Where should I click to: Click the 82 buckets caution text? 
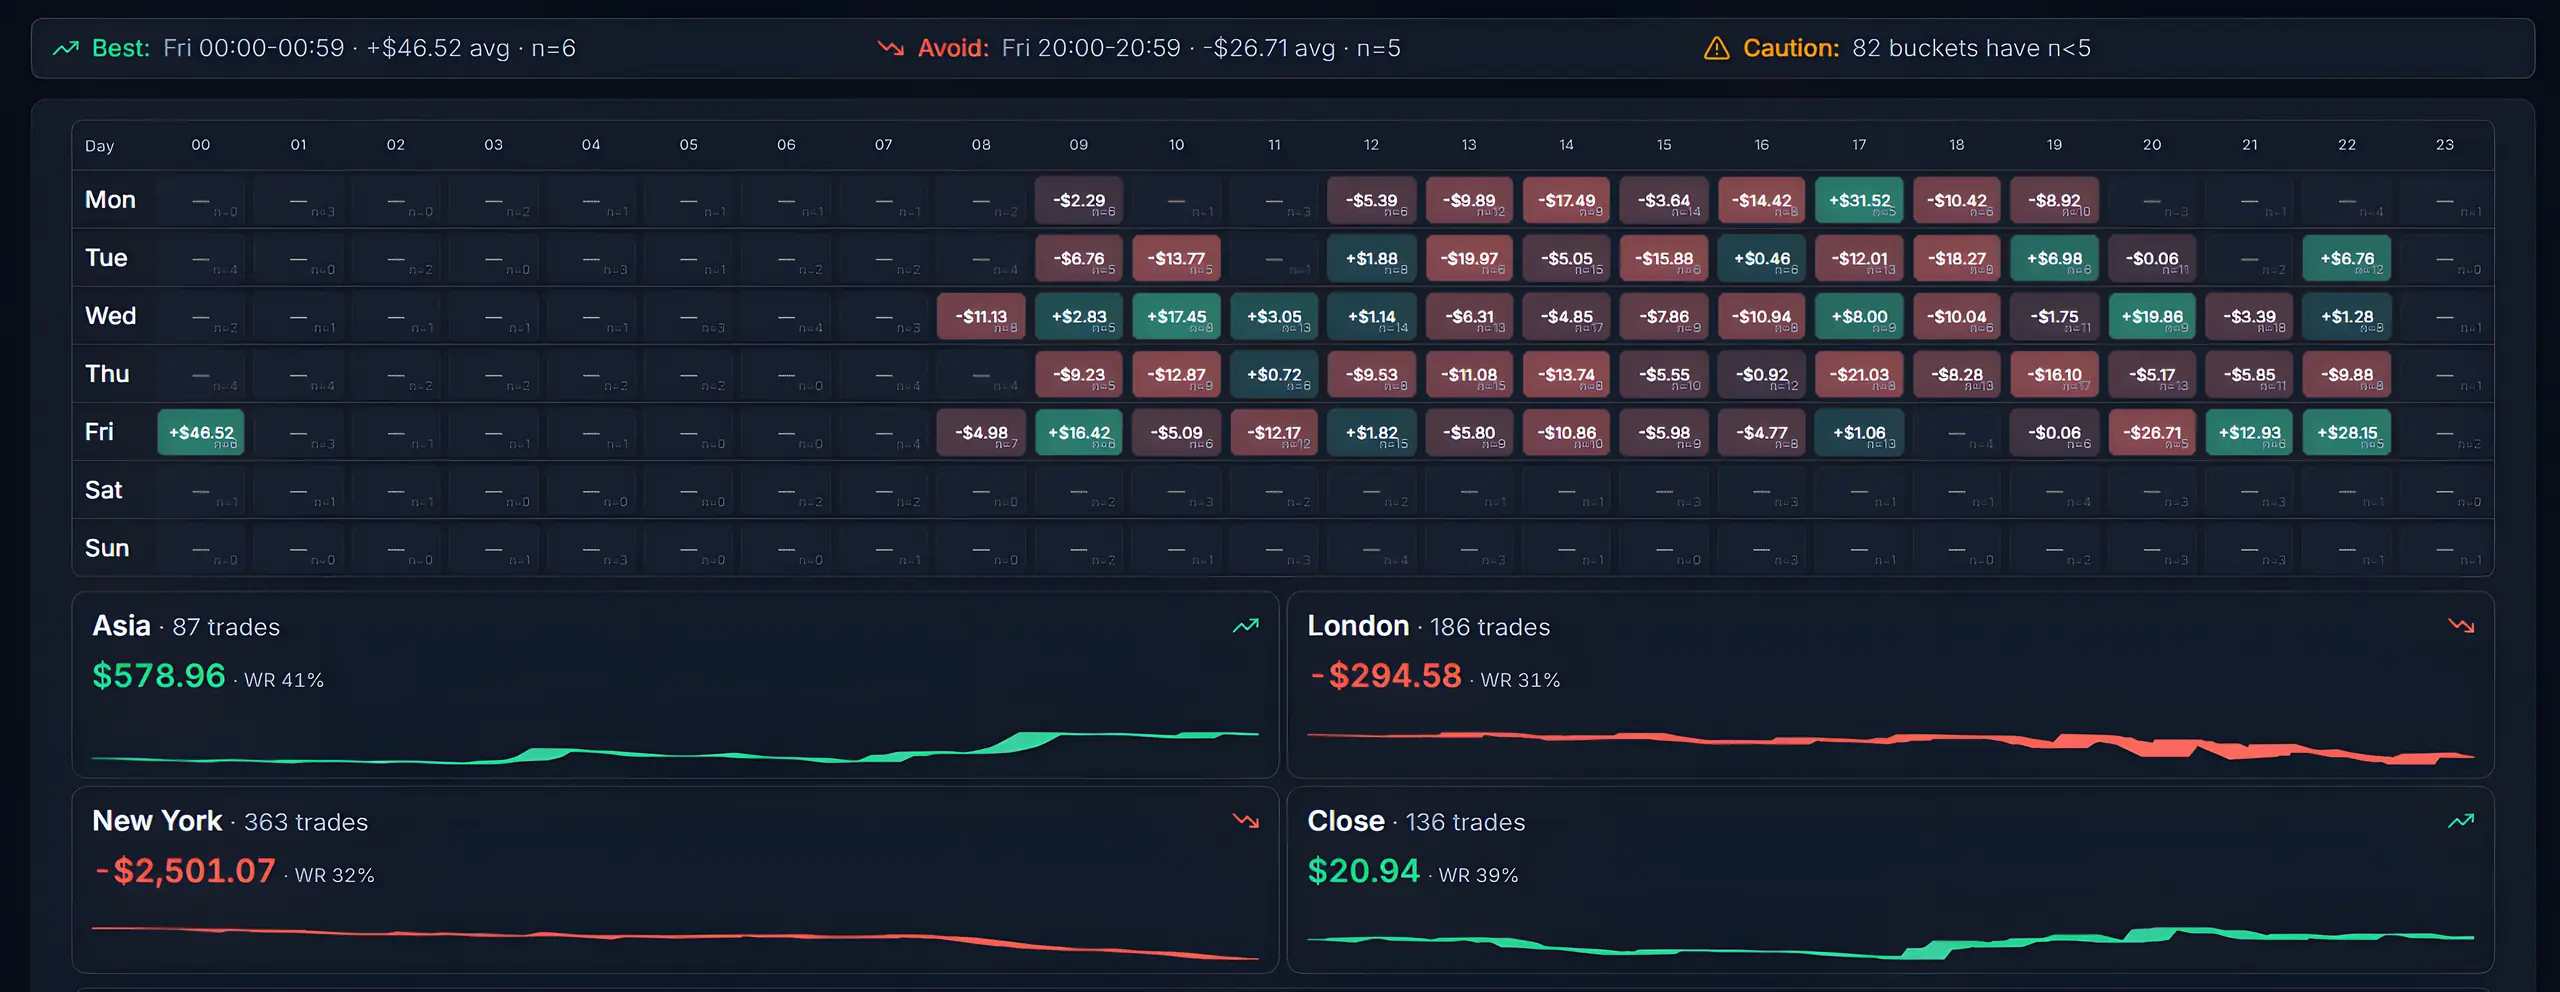(x=1972, y=47)
